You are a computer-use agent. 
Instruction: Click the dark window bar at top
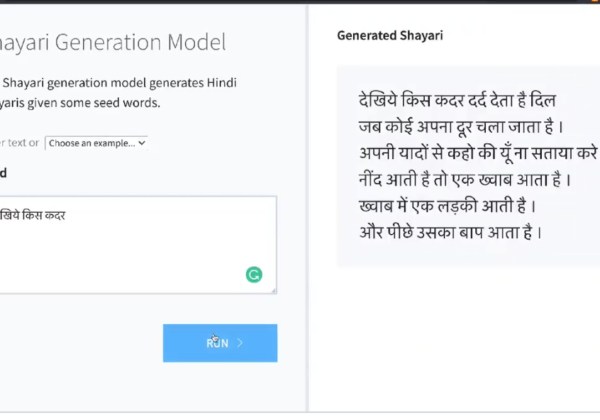point(300,2)
